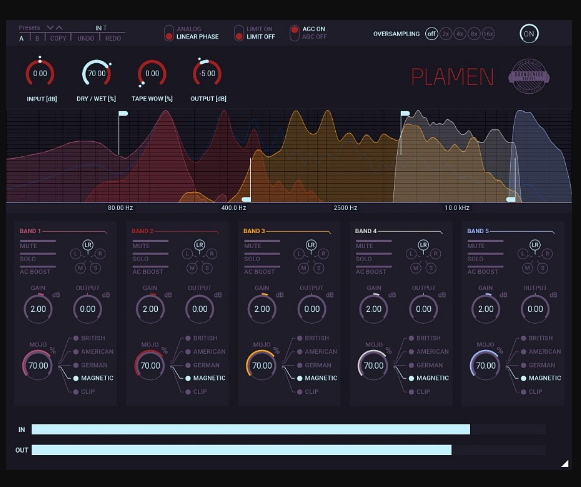Image resolution: width=581 pixels, height=487 pixels.
Task: Click the REDO button
Action: pyautogui.click(x=113, y=38)
